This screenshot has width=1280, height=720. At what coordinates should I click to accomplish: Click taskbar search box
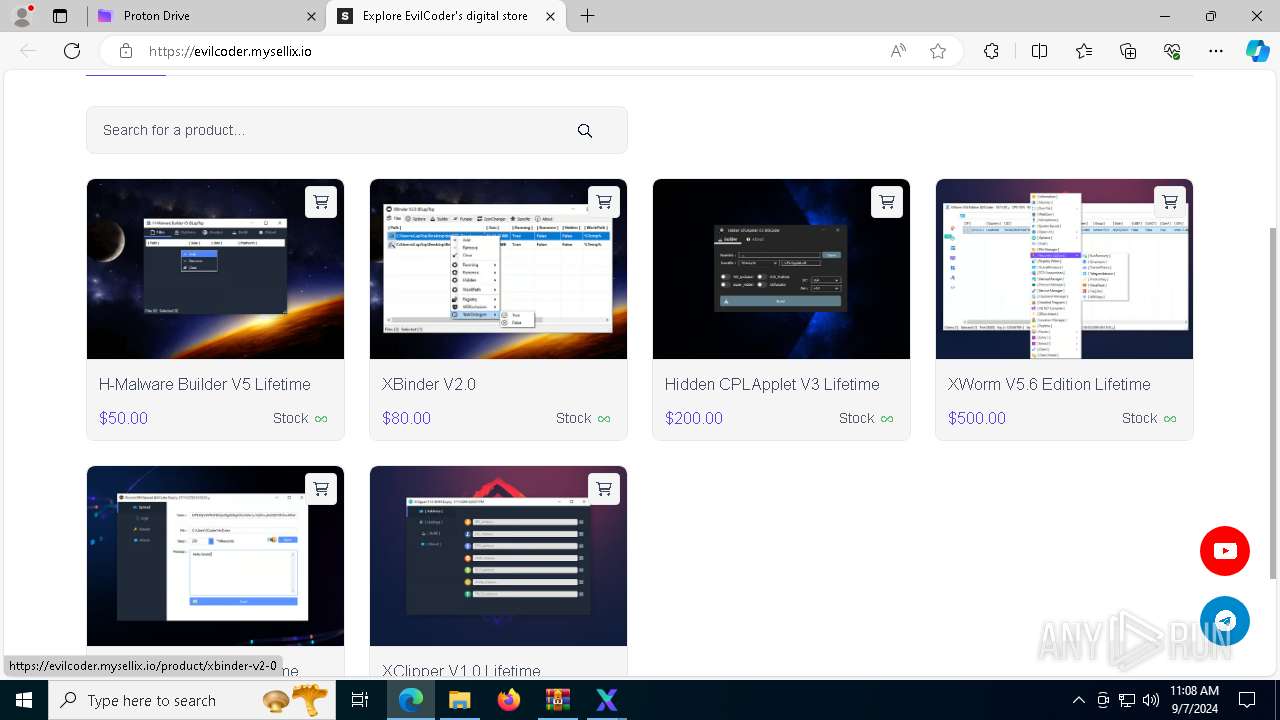click(x=192, y=700)
